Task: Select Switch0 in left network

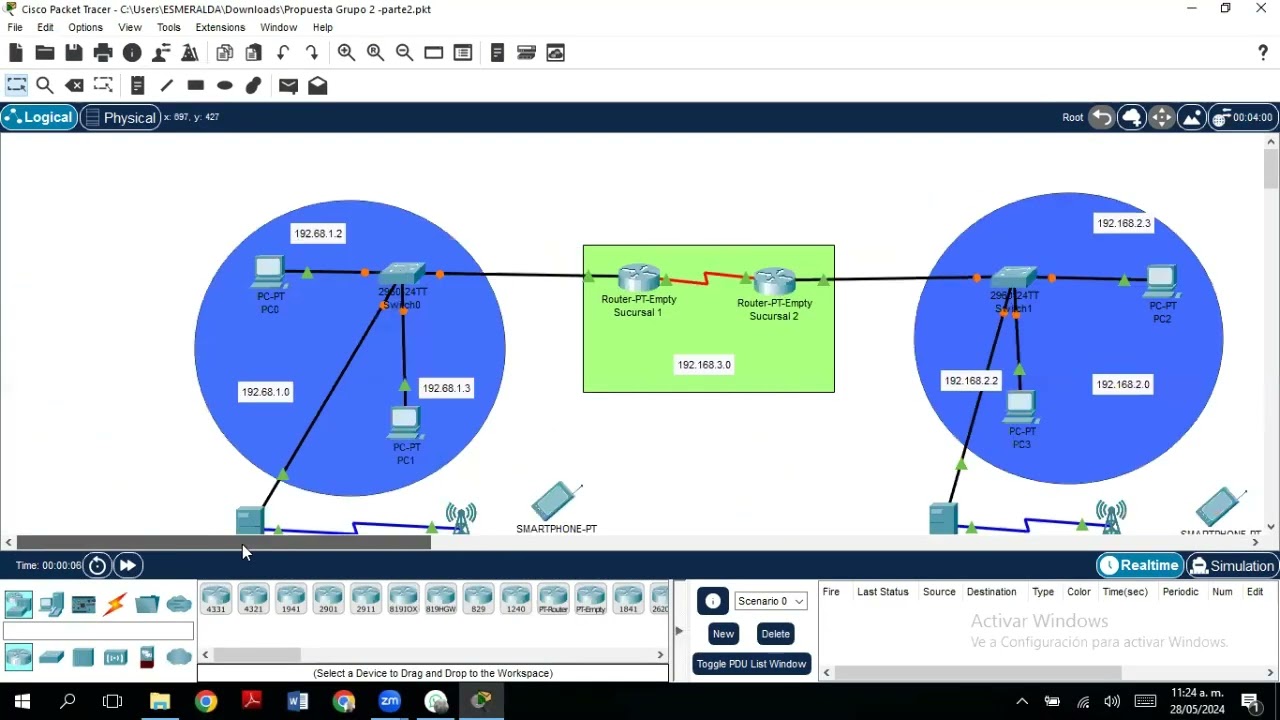Action: click(403, 275)
